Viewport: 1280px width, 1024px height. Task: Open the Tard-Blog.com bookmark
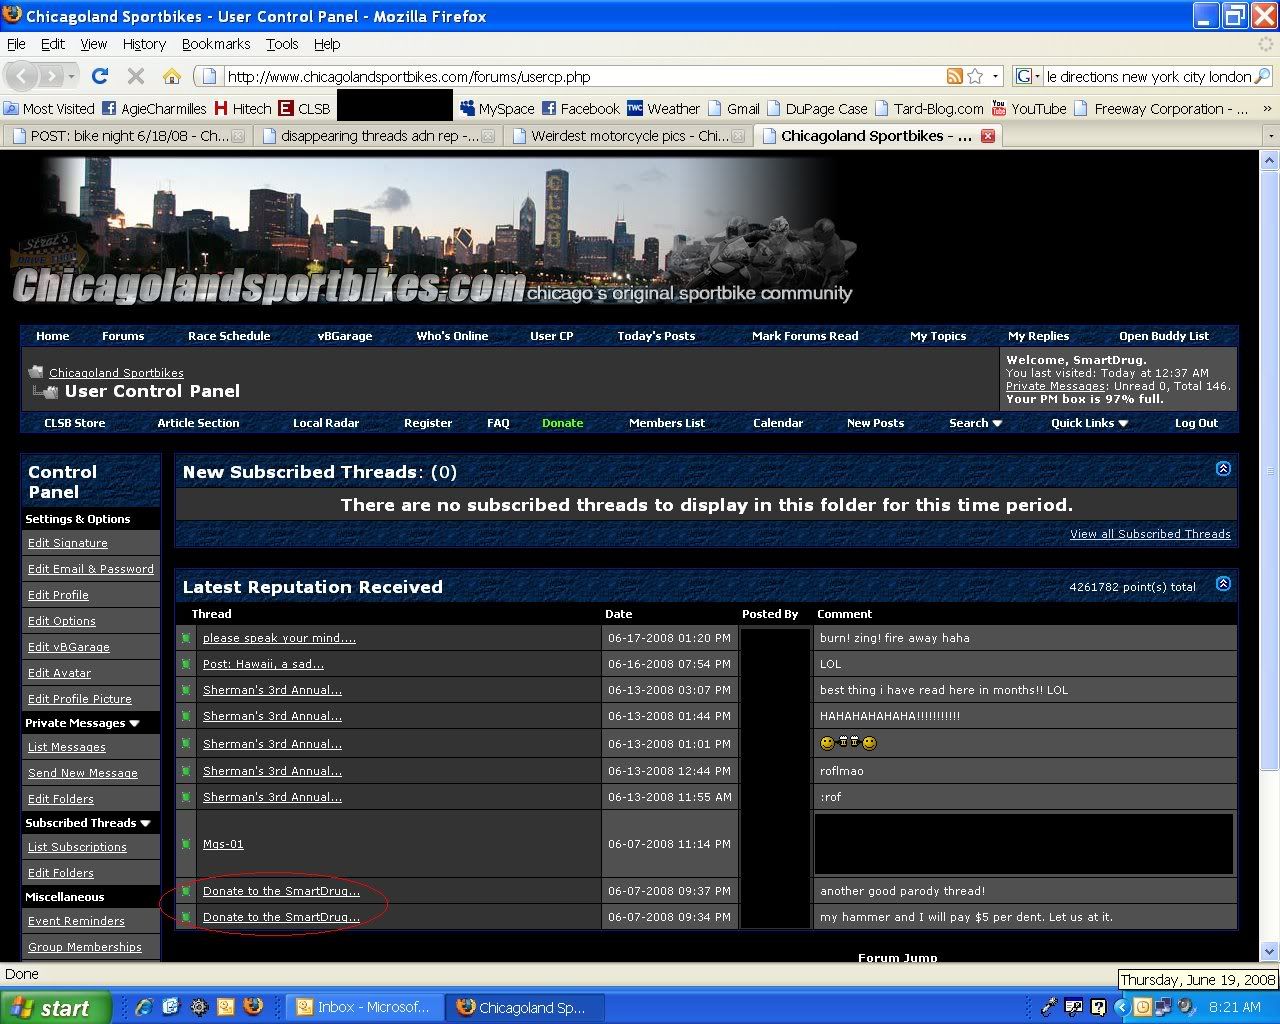[x=929, y=108]
